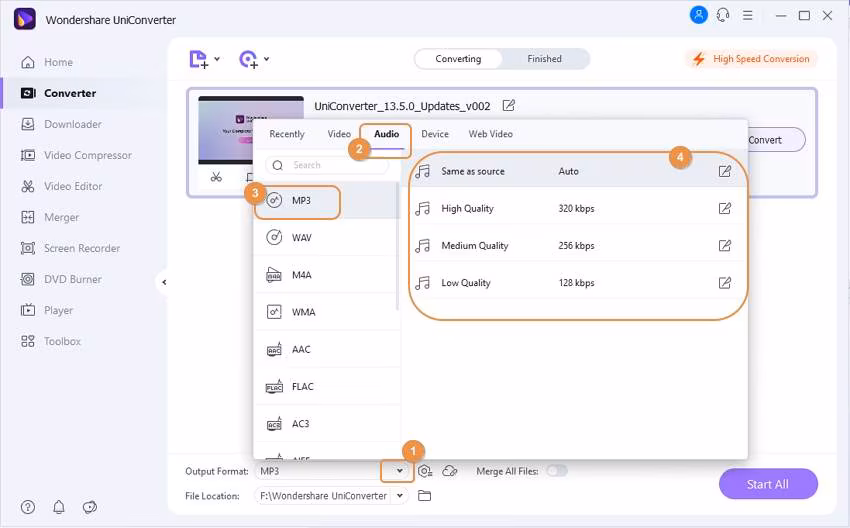Image resolution: width=850 pixels, height=528 pixels.
Task: Expand the Add Files dropdown arrow
Action: pos(217,59)
